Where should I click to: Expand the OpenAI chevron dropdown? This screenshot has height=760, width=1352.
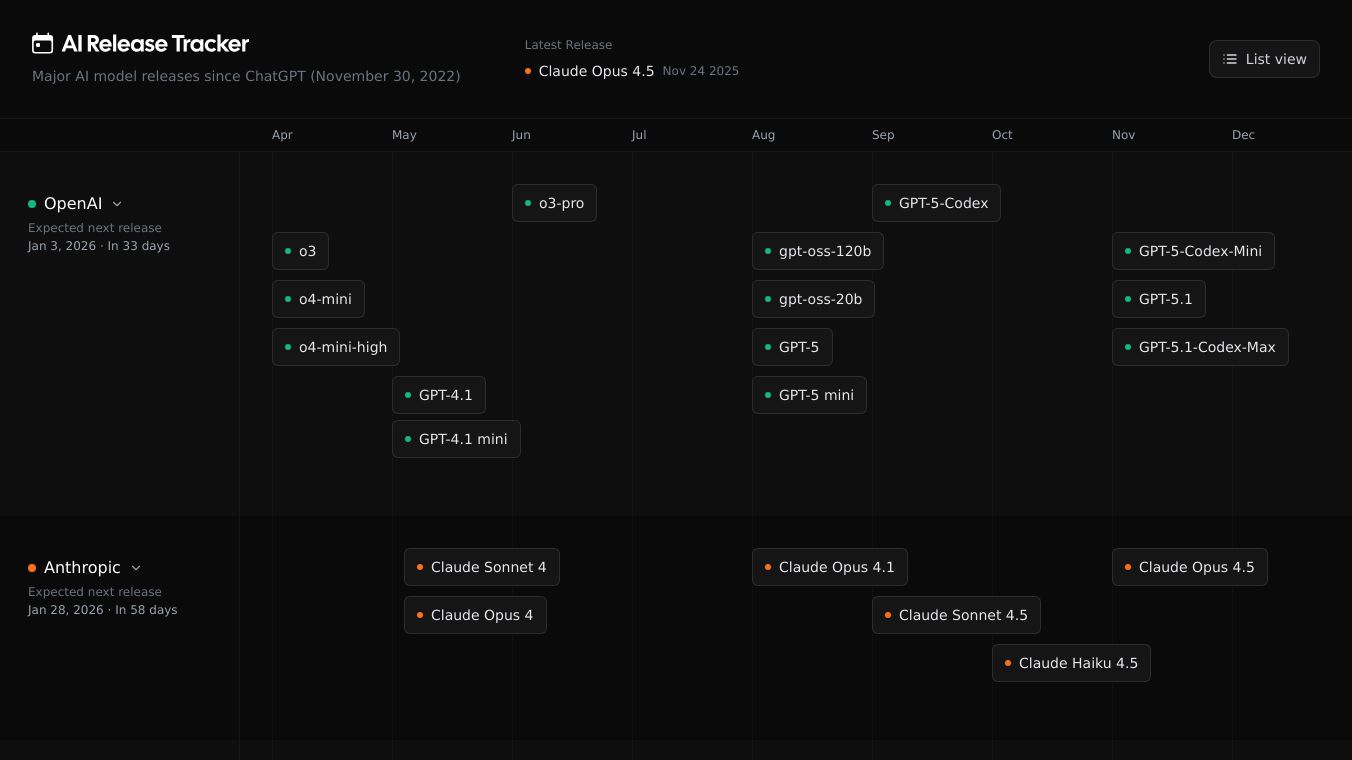pos(117,204)
